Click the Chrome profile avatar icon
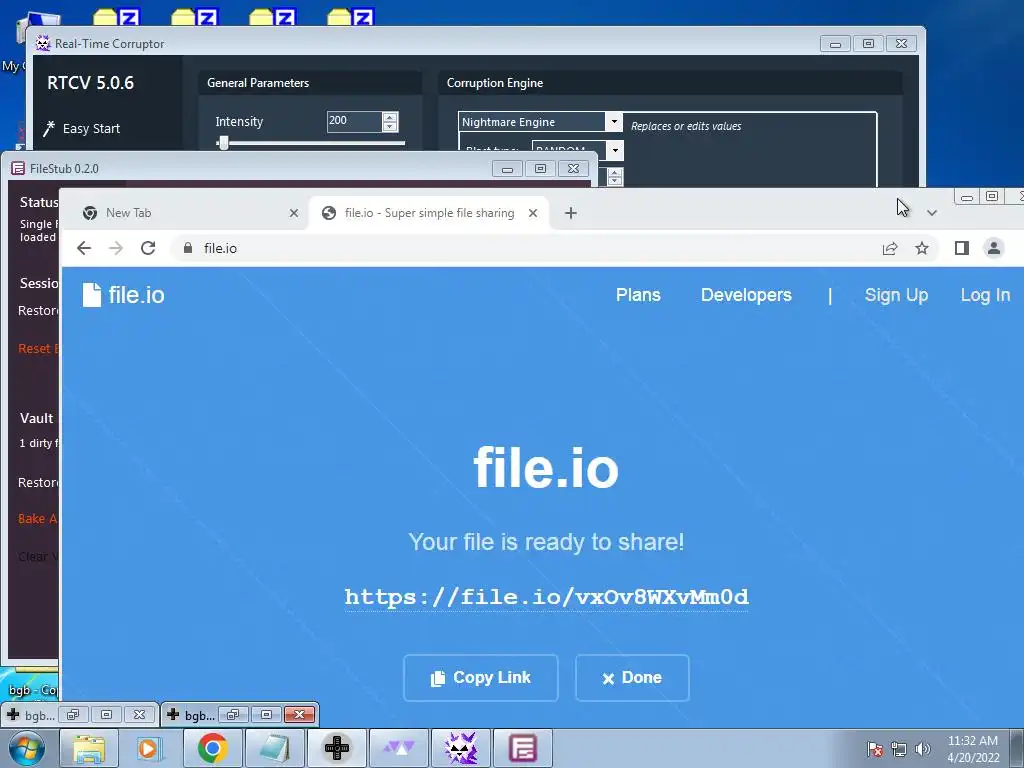The width and height of the screenshot is (1024, 768). pos(993,248)
